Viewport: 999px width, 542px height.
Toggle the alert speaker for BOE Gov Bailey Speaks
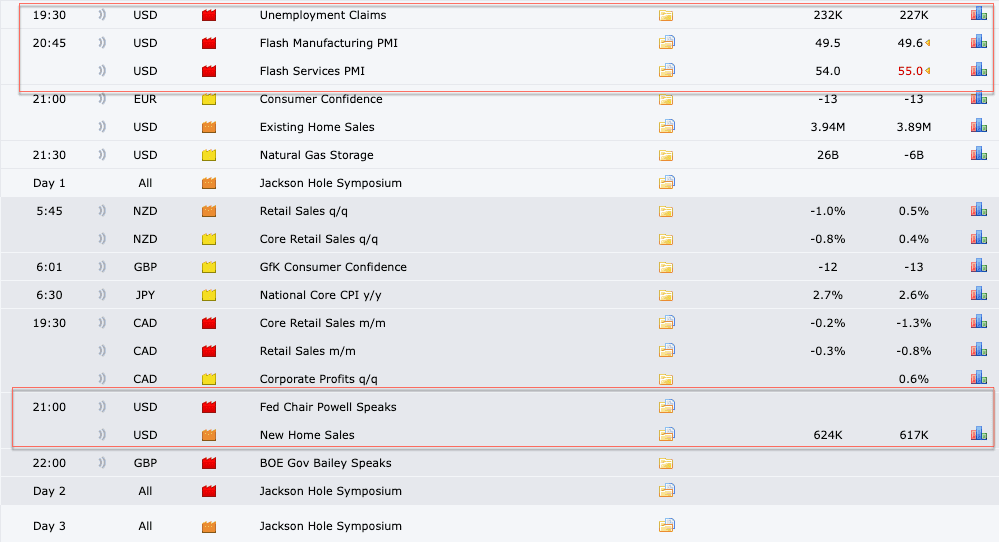[103, 463]
